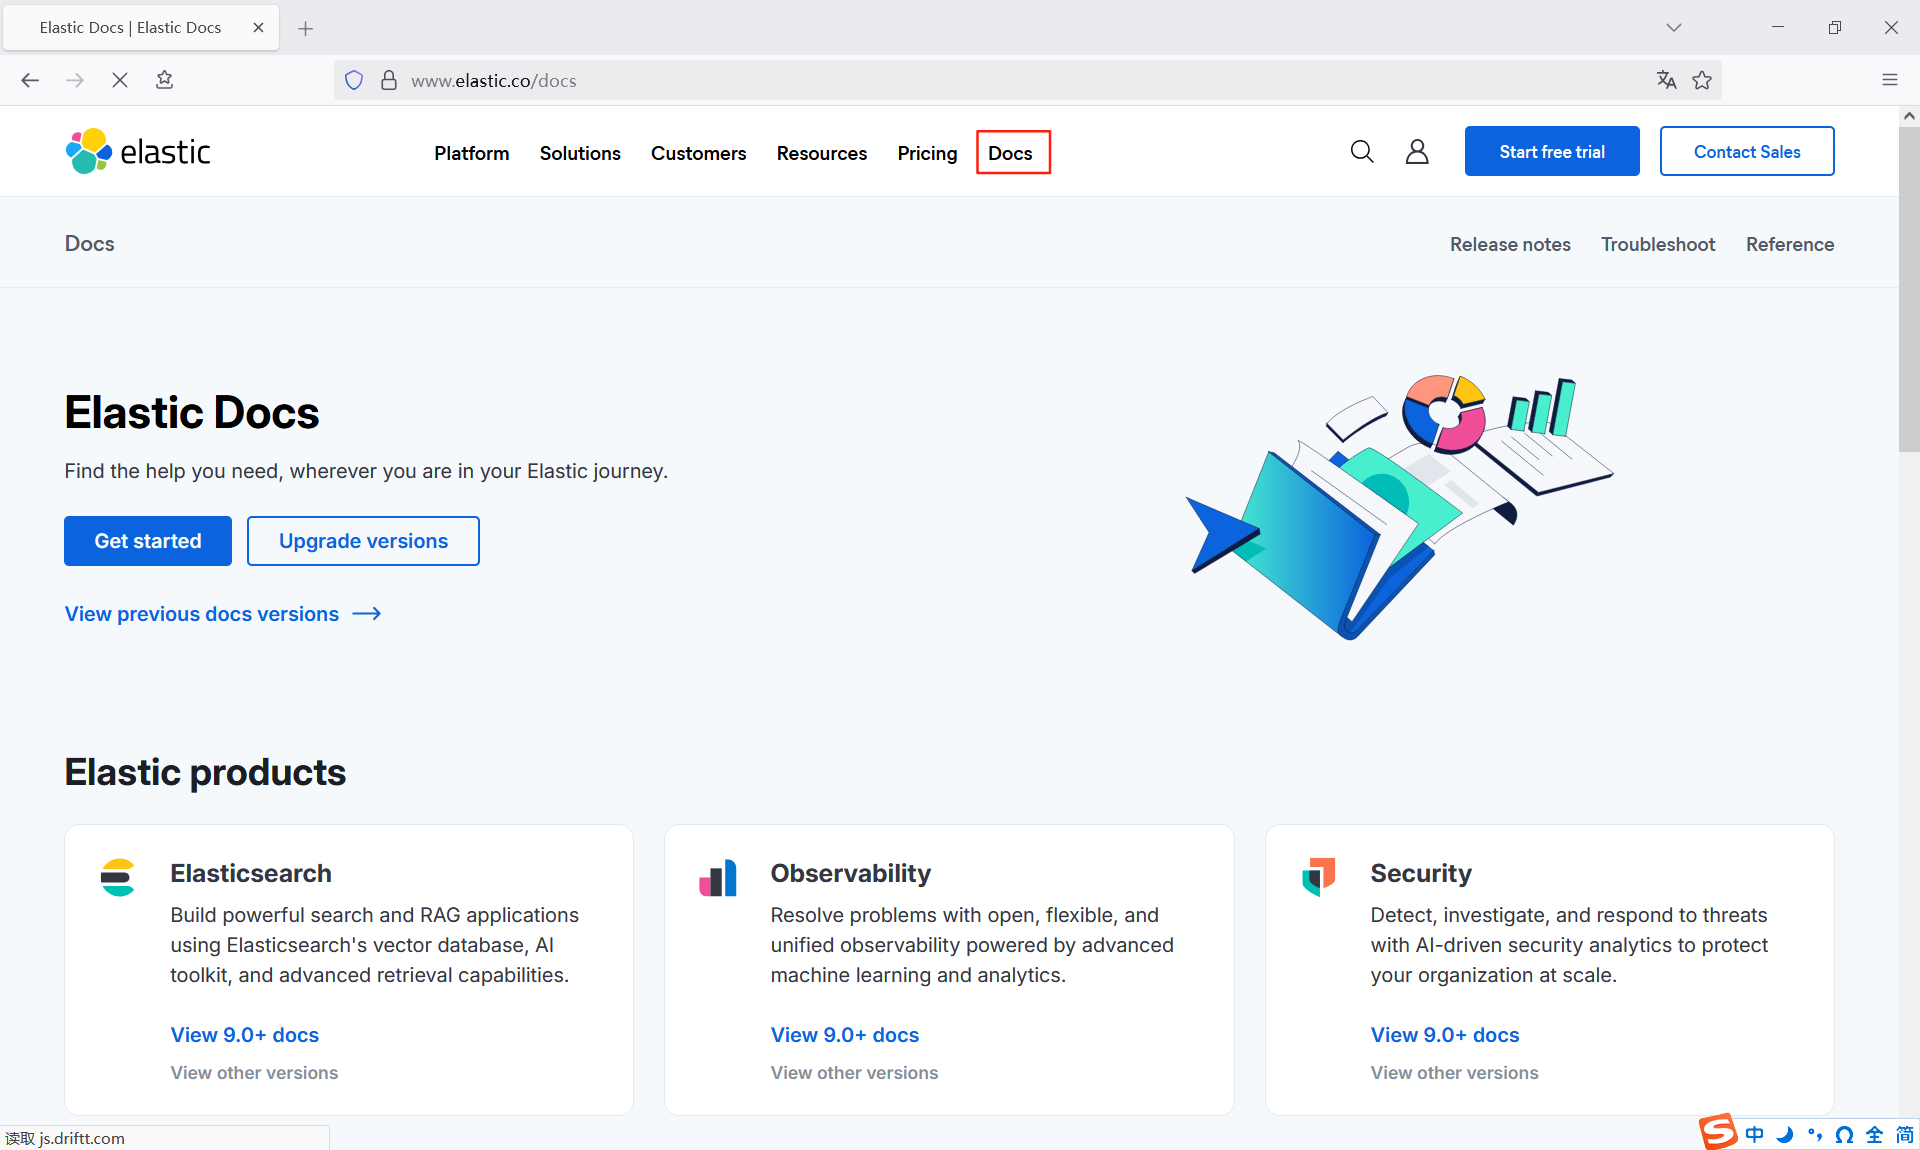Select the Docs navigation item
Screen dimensions: 1920x1150
click(1010, 153)
